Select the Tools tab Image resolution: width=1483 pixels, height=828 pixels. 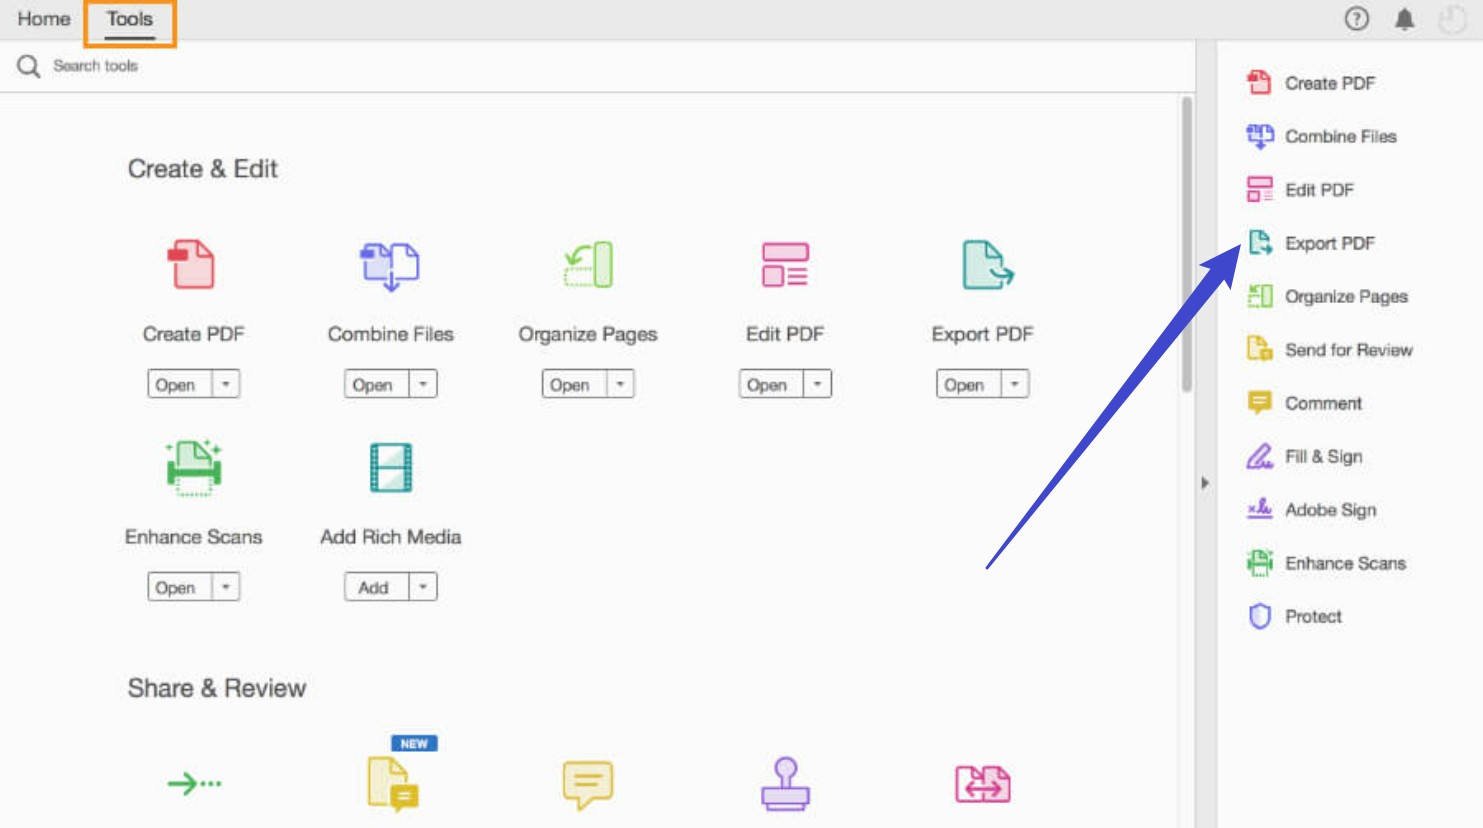128,17
